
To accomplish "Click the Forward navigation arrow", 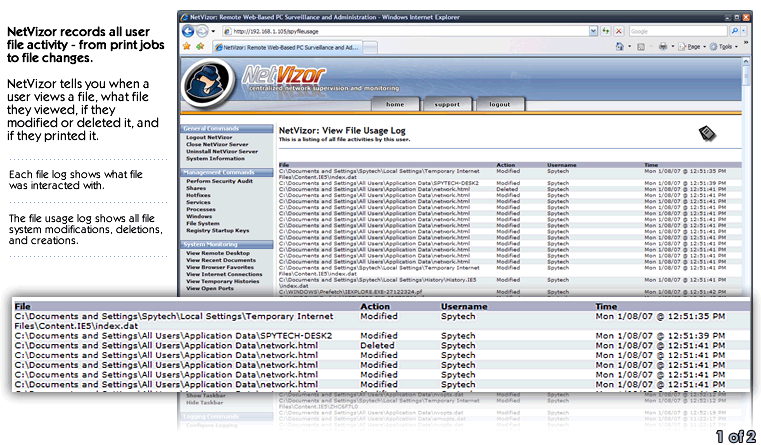I will click(200, 32).
